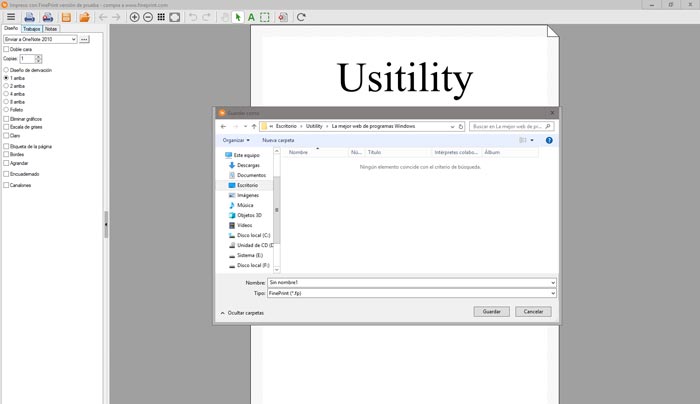Image resolution: width=700 pixels, height=404 pixels.
Task: Open the Tipo file type dropdown
Action: 412,293
